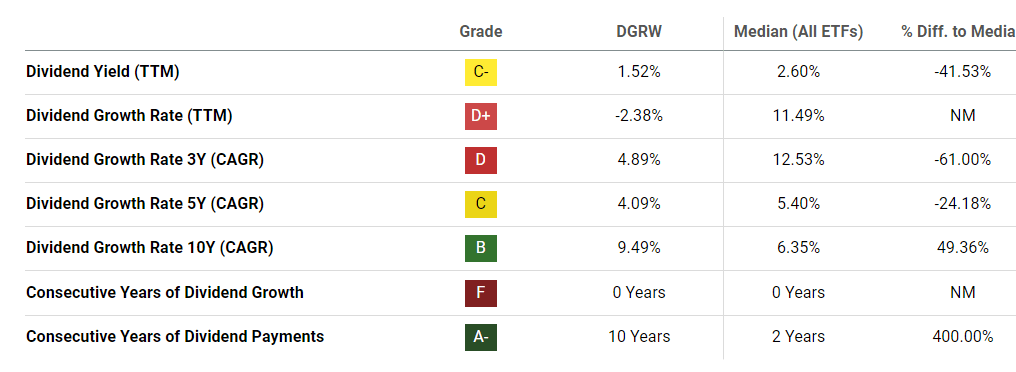Screen dimensions: 1016x372
Task: Click the yellow C grade badge
Action: tap(481, 204)
